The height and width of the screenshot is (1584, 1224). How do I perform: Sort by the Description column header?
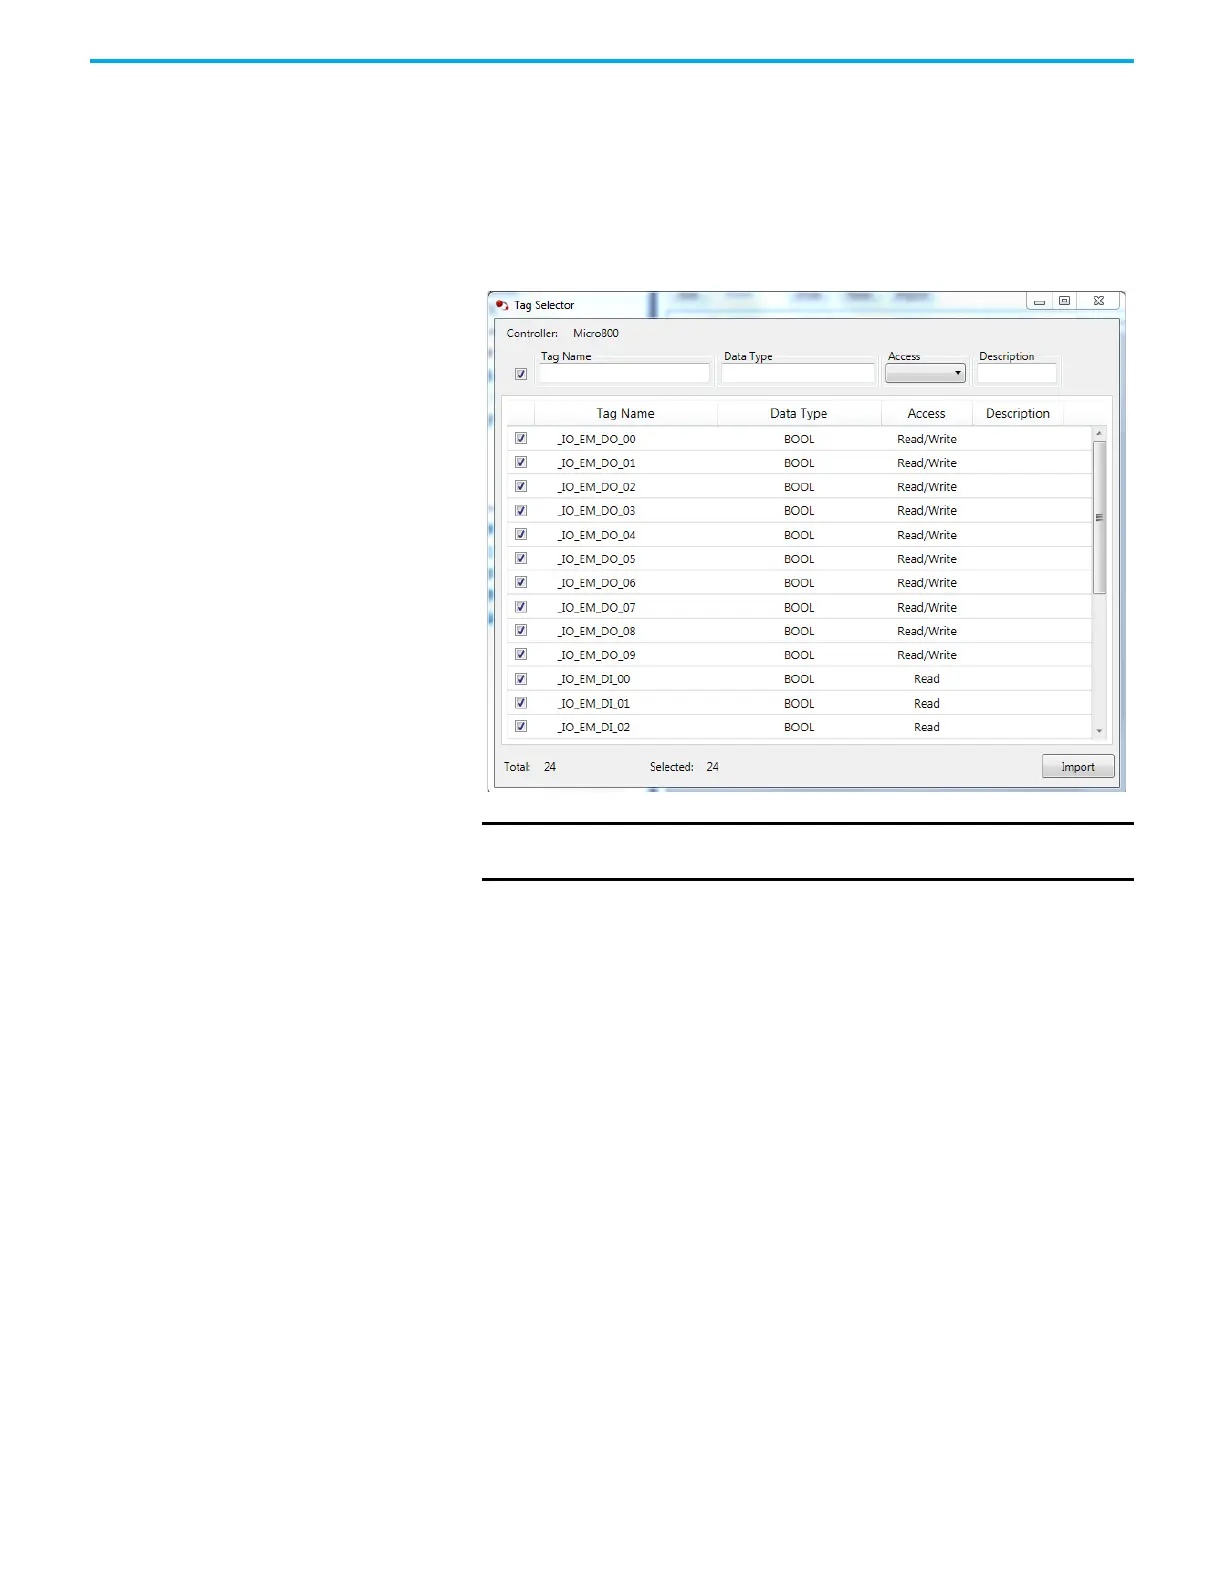pos(1018,413)
